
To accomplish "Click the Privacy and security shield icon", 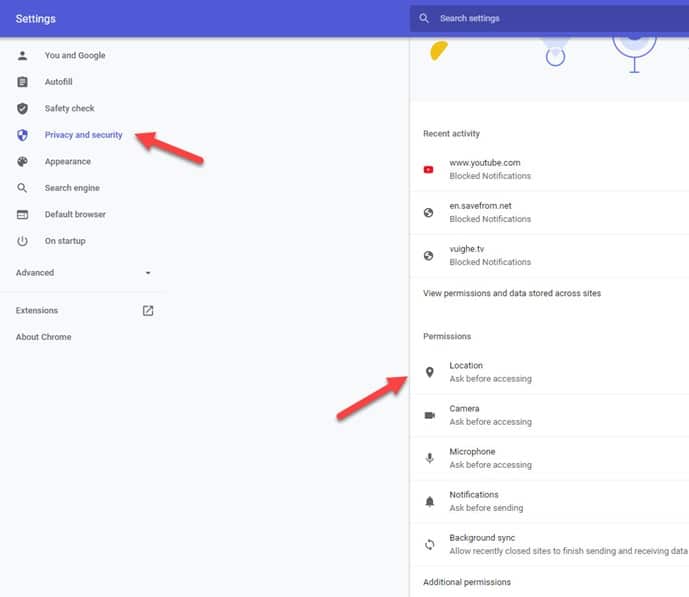I will click(22, 135).
